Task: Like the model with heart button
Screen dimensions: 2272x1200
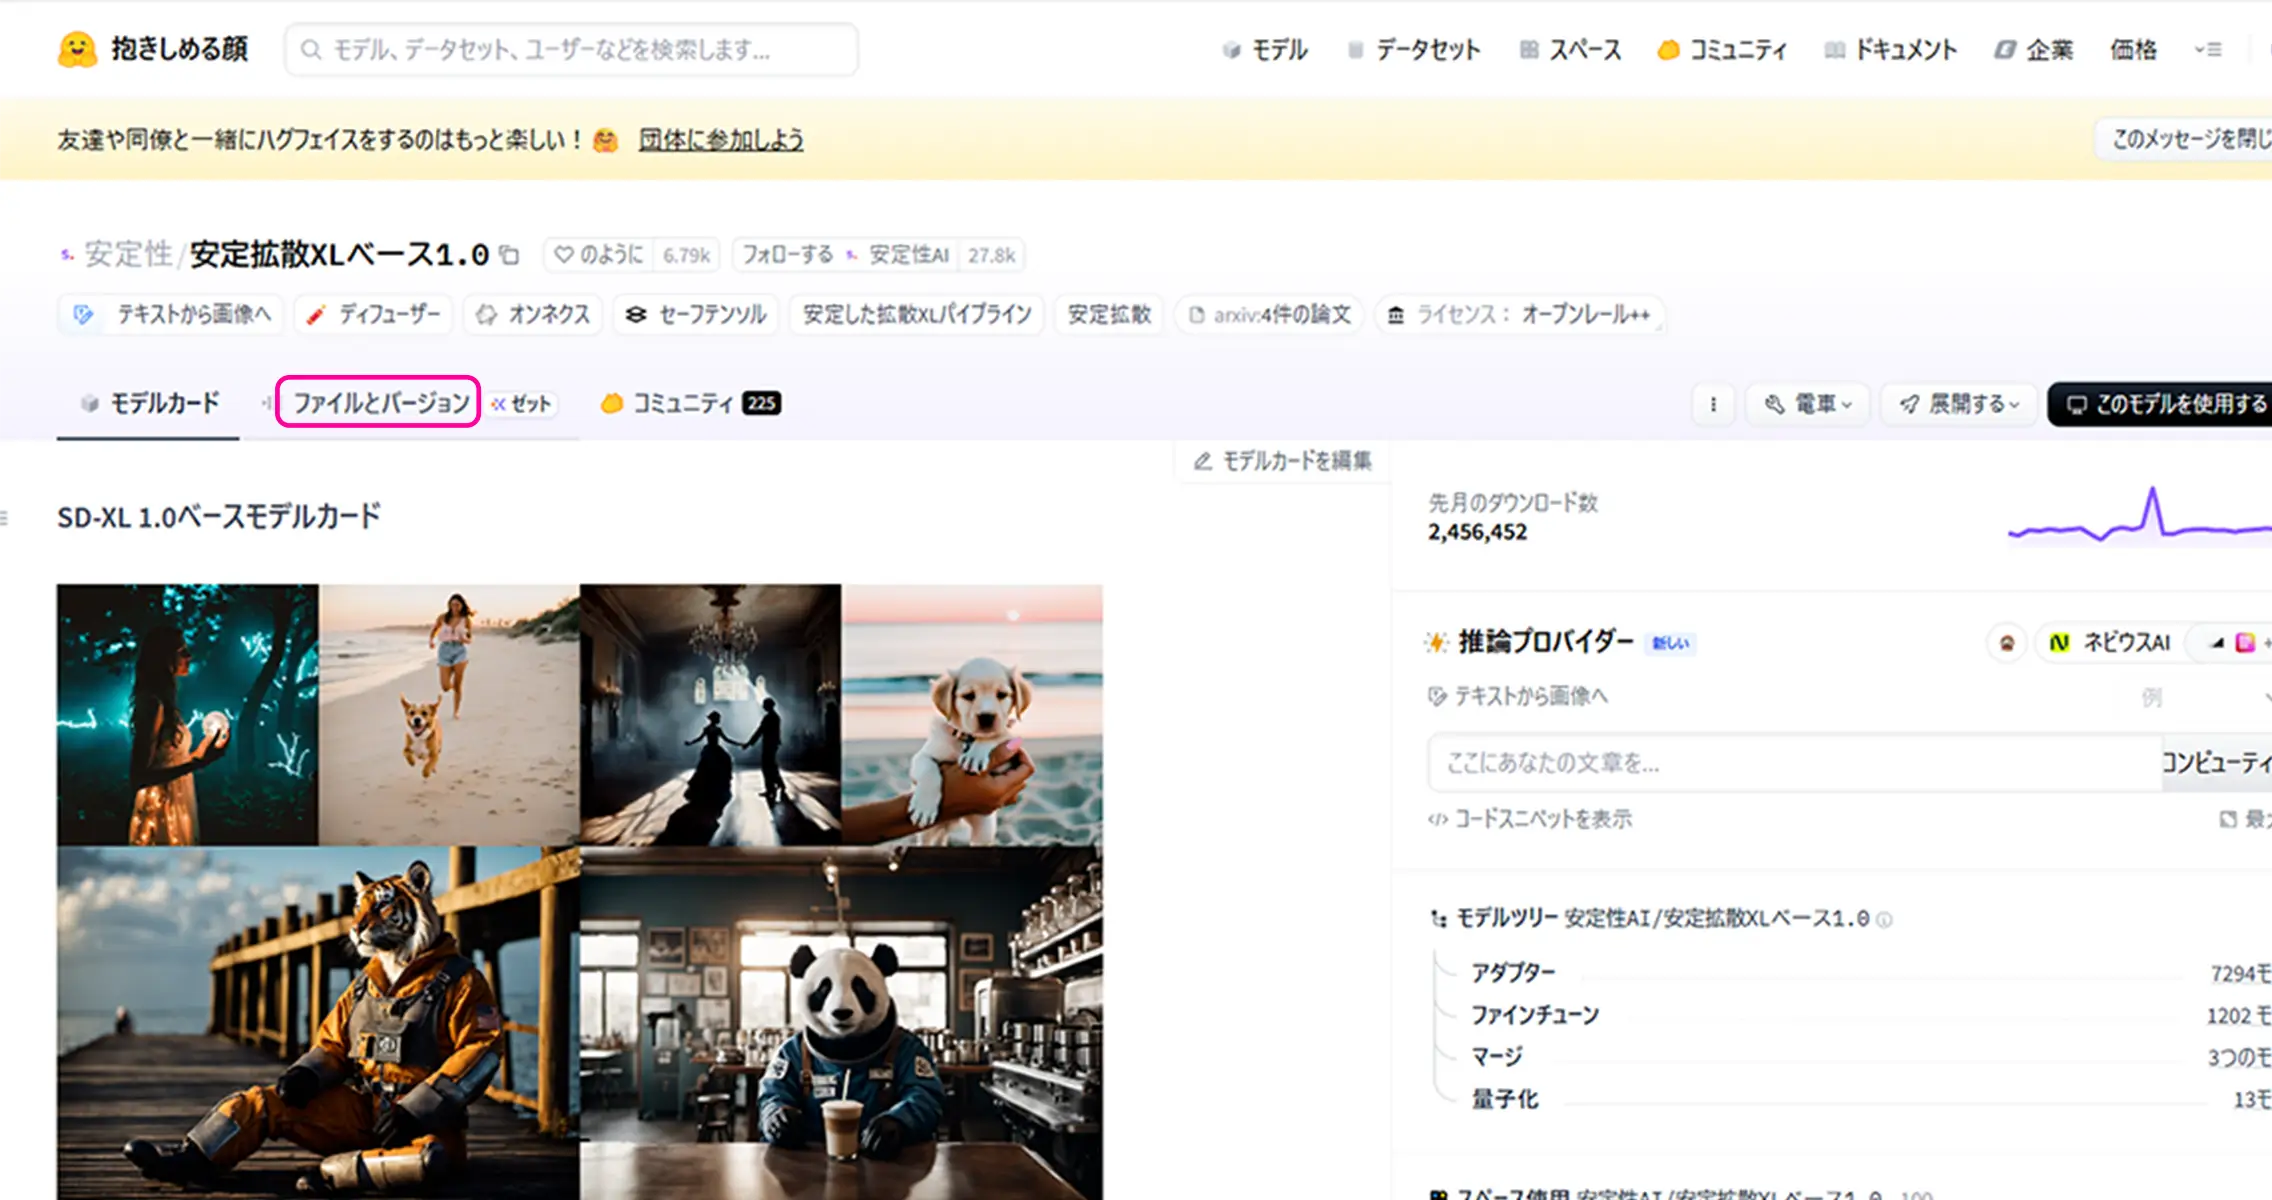Action: [598, 255]
